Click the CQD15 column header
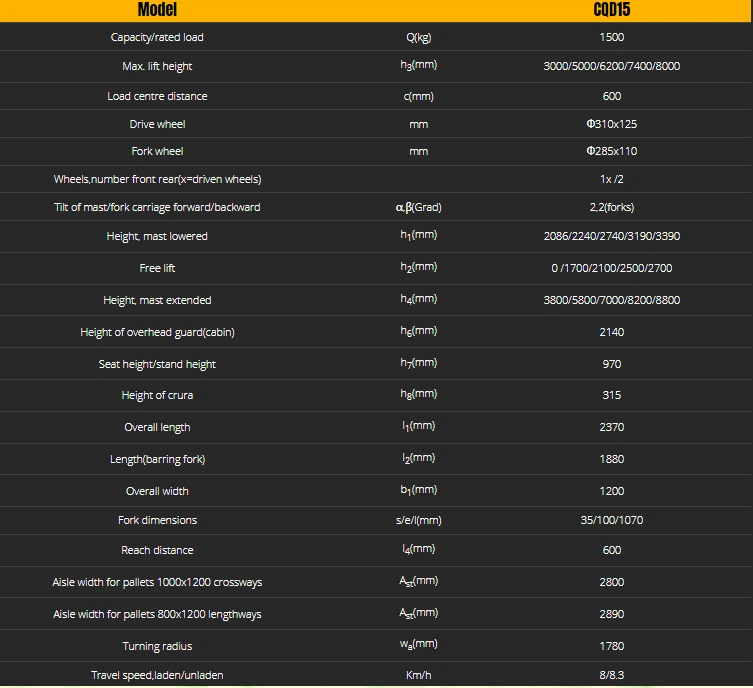This screenshot has width=753, height=688. (x=612, y=11)
